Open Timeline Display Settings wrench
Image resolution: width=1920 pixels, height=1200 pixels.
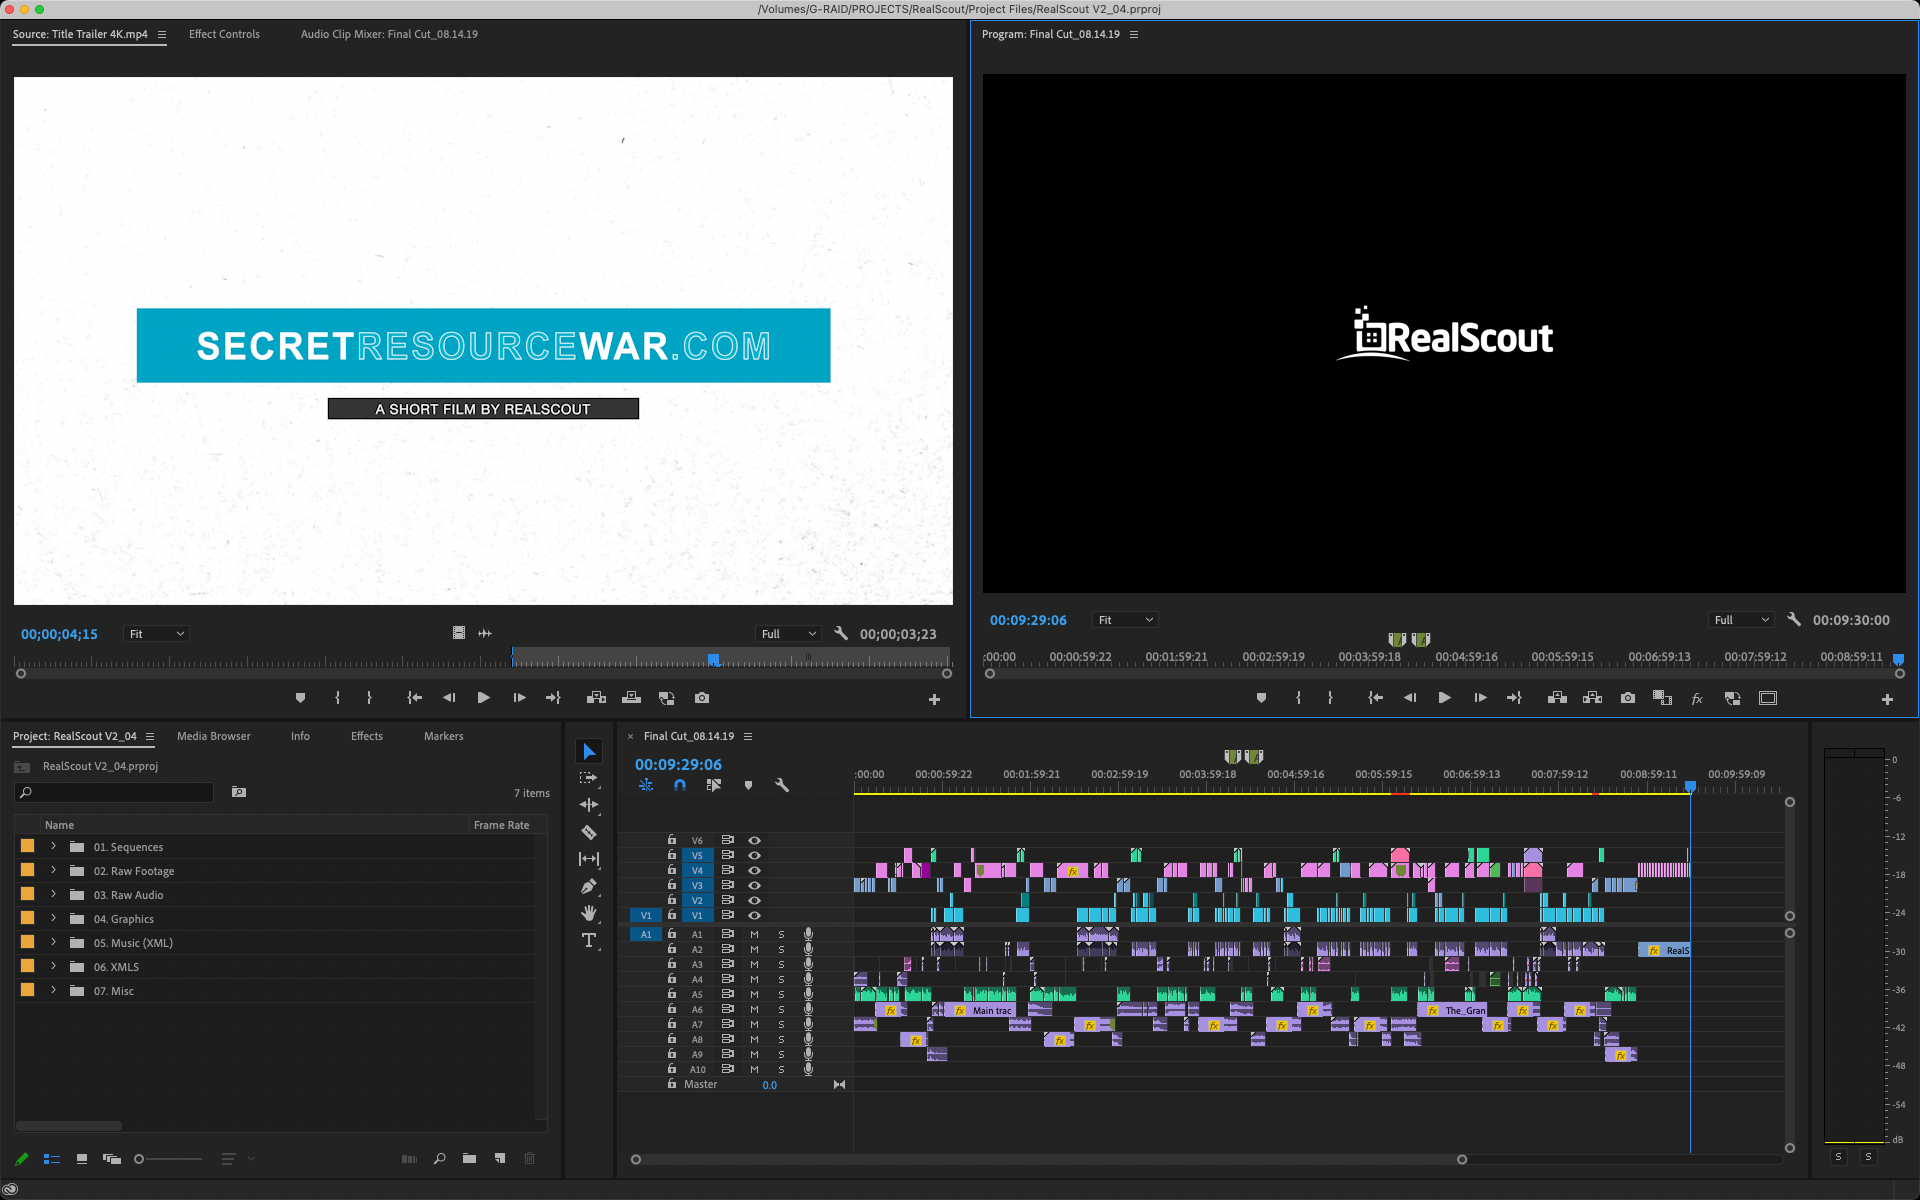point(782,785)
